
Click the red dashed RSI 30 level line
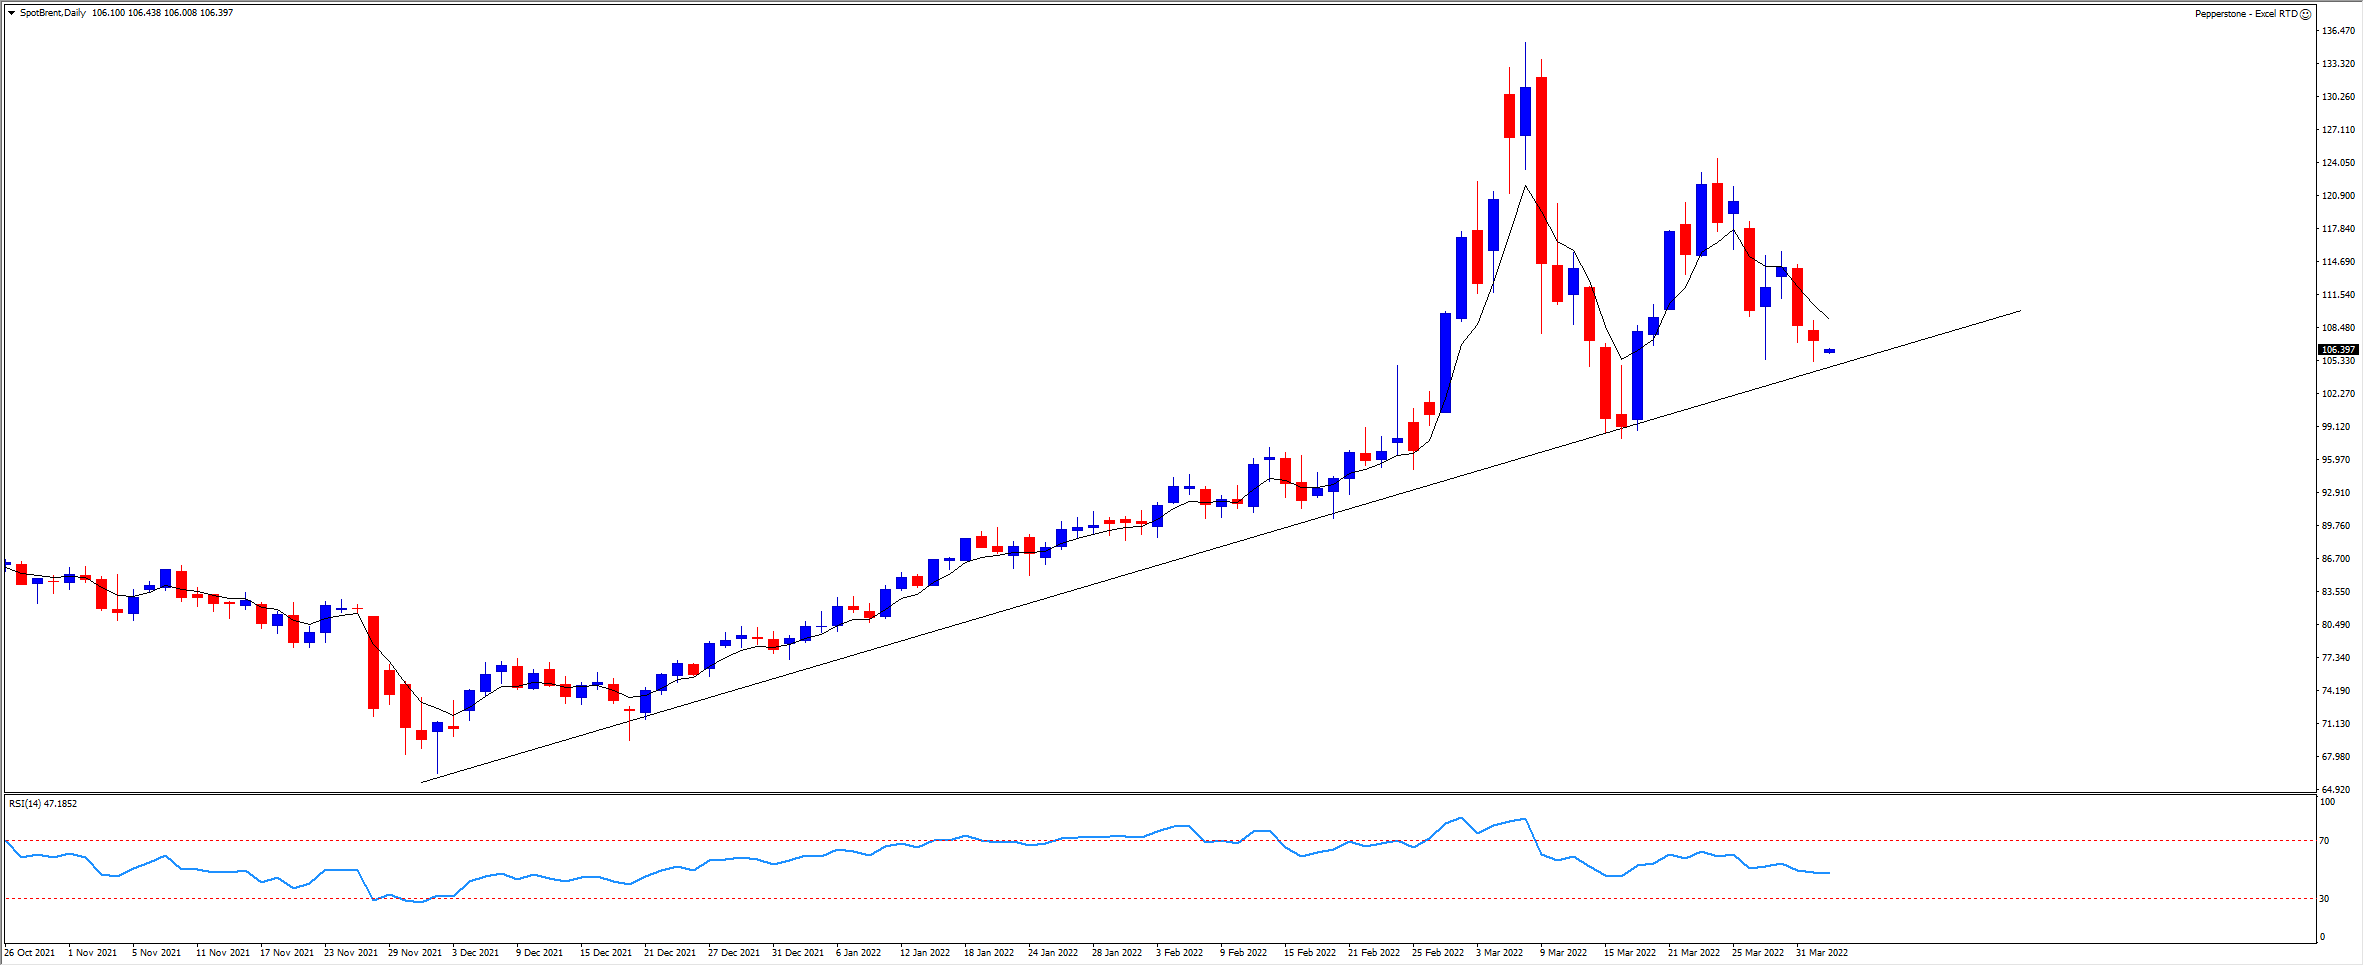coord(1000,899)
